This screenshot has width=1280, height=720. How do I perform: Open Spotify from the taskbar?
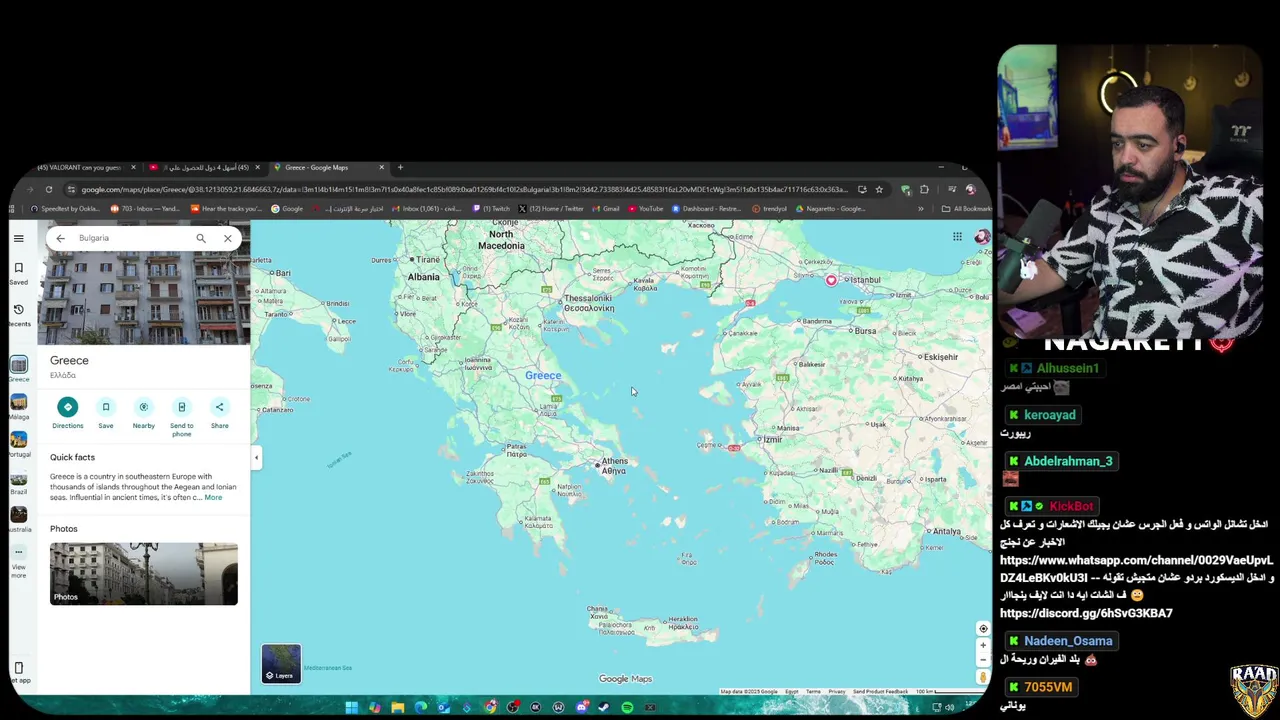coord(627,707)
